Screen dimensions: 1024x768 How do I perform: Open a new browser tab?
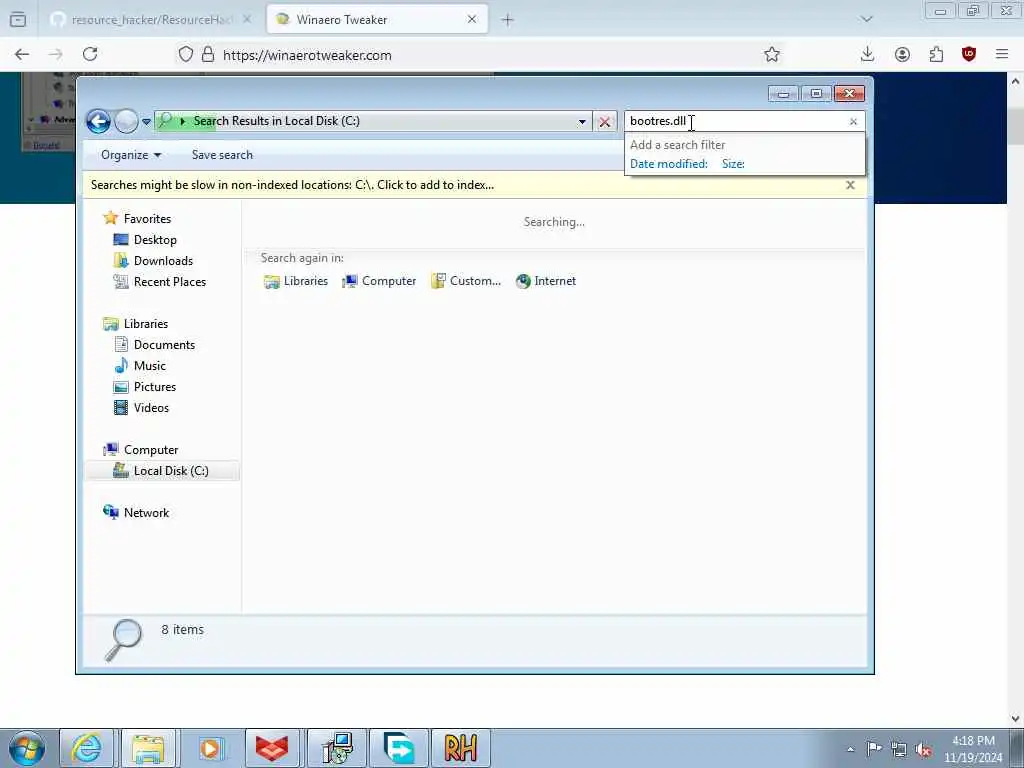point(507,20)
